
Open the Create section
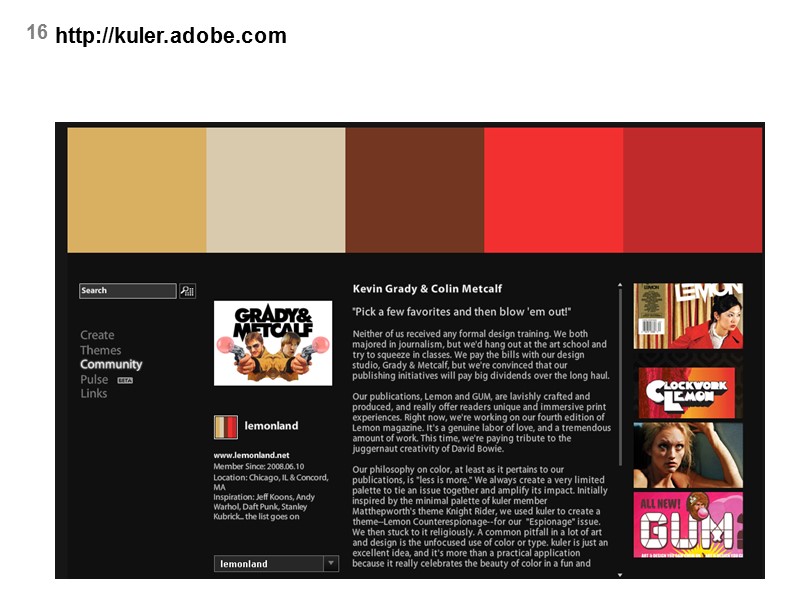coord(96,334)
